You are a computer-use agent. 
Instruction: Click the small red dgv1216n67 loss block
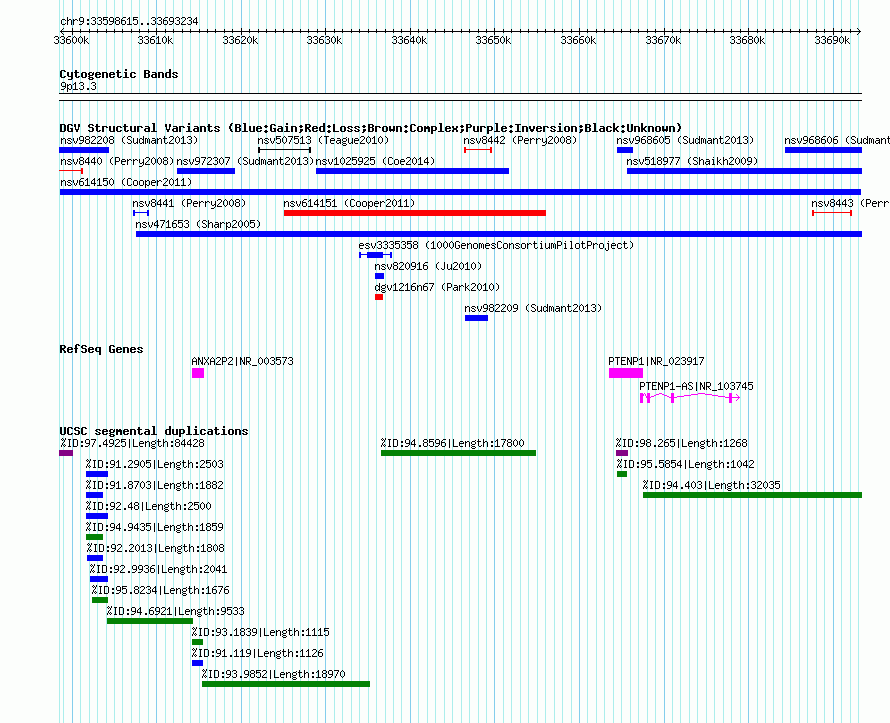click(x=379, y=297)
